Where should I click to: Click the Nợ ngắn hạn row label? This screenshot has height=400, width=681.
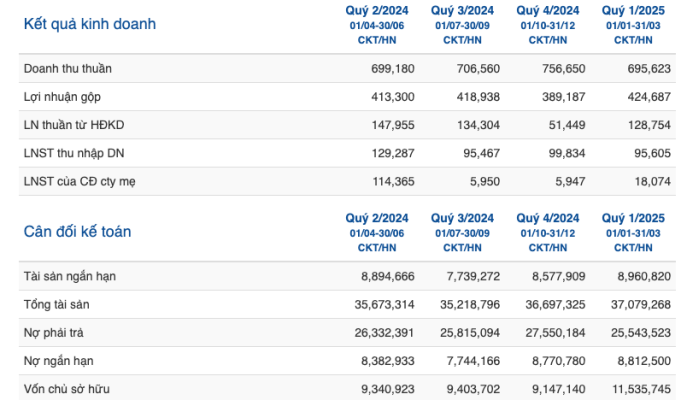[58, 361]
